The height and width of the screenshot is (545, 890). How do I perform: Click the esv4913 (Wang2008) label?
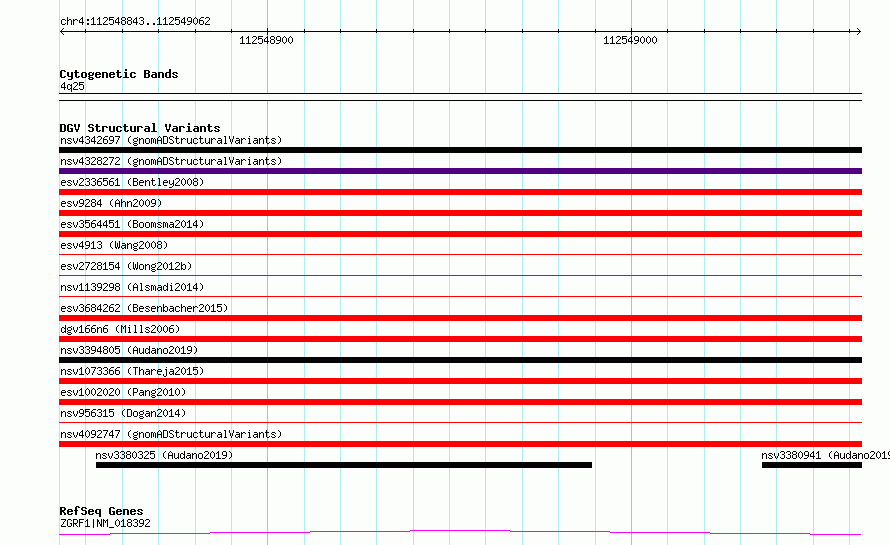[x=114, y=245]
